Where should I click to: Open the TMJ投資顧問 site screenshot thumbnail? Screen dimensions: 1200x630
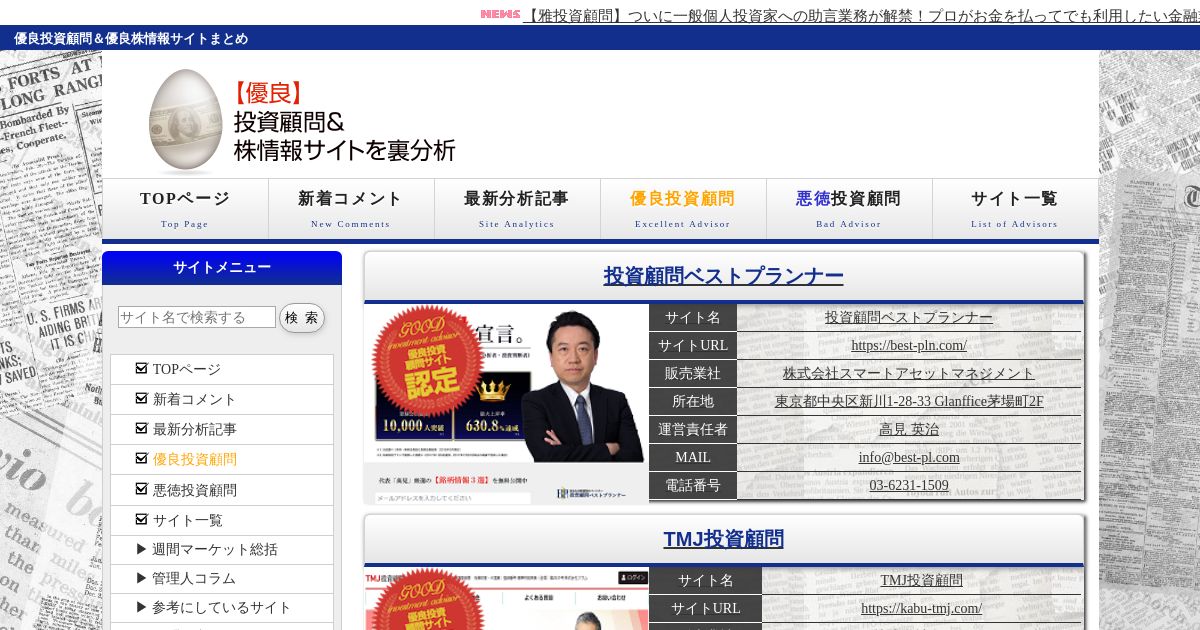tap(506, 598)
